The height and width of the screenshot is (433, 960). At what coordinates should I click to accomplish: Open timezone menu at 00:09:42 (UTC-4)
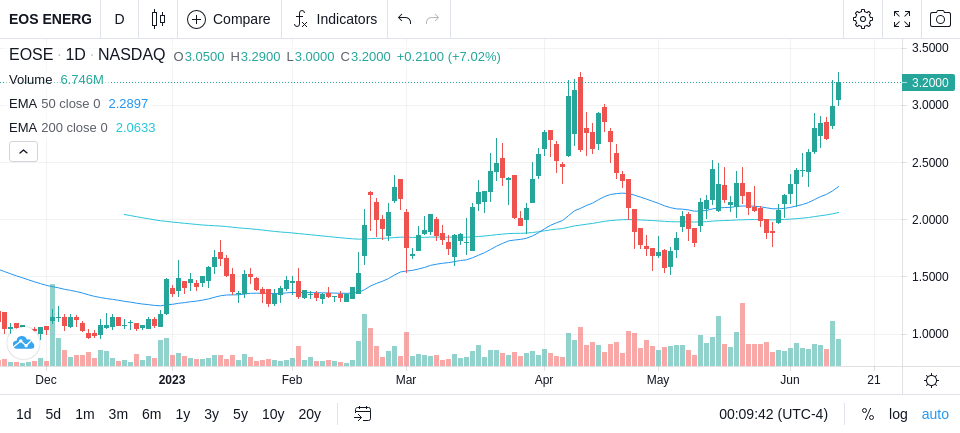click(x=773, y=414)
